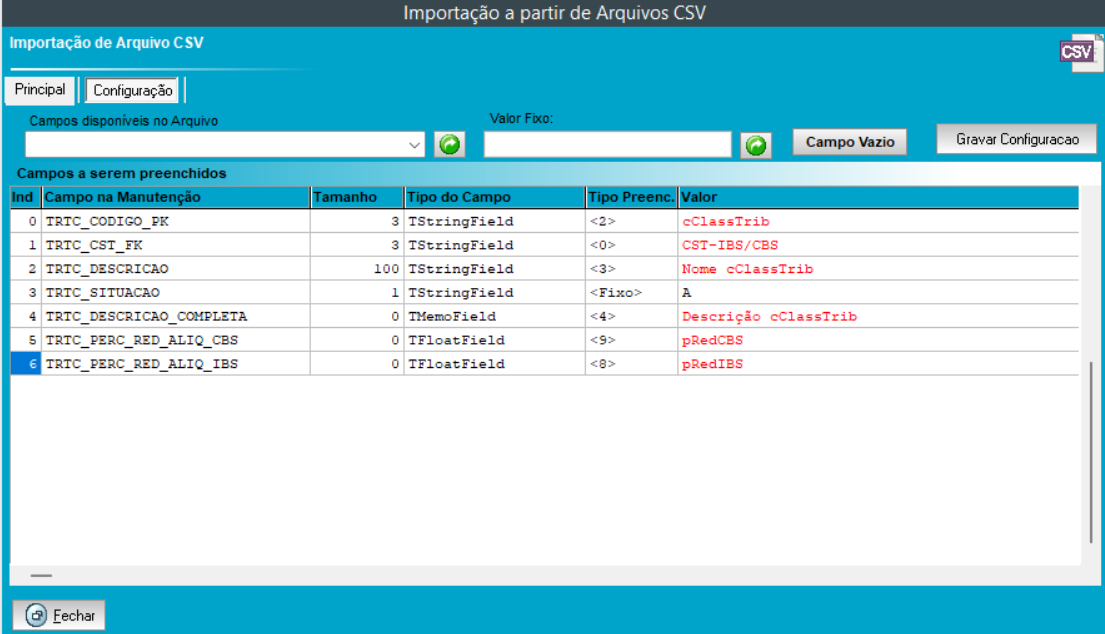Click TRTC_DESCRICAO_COMPLETA row
The height and width of the screenshot is (634, 1105).
pos(175,317)
